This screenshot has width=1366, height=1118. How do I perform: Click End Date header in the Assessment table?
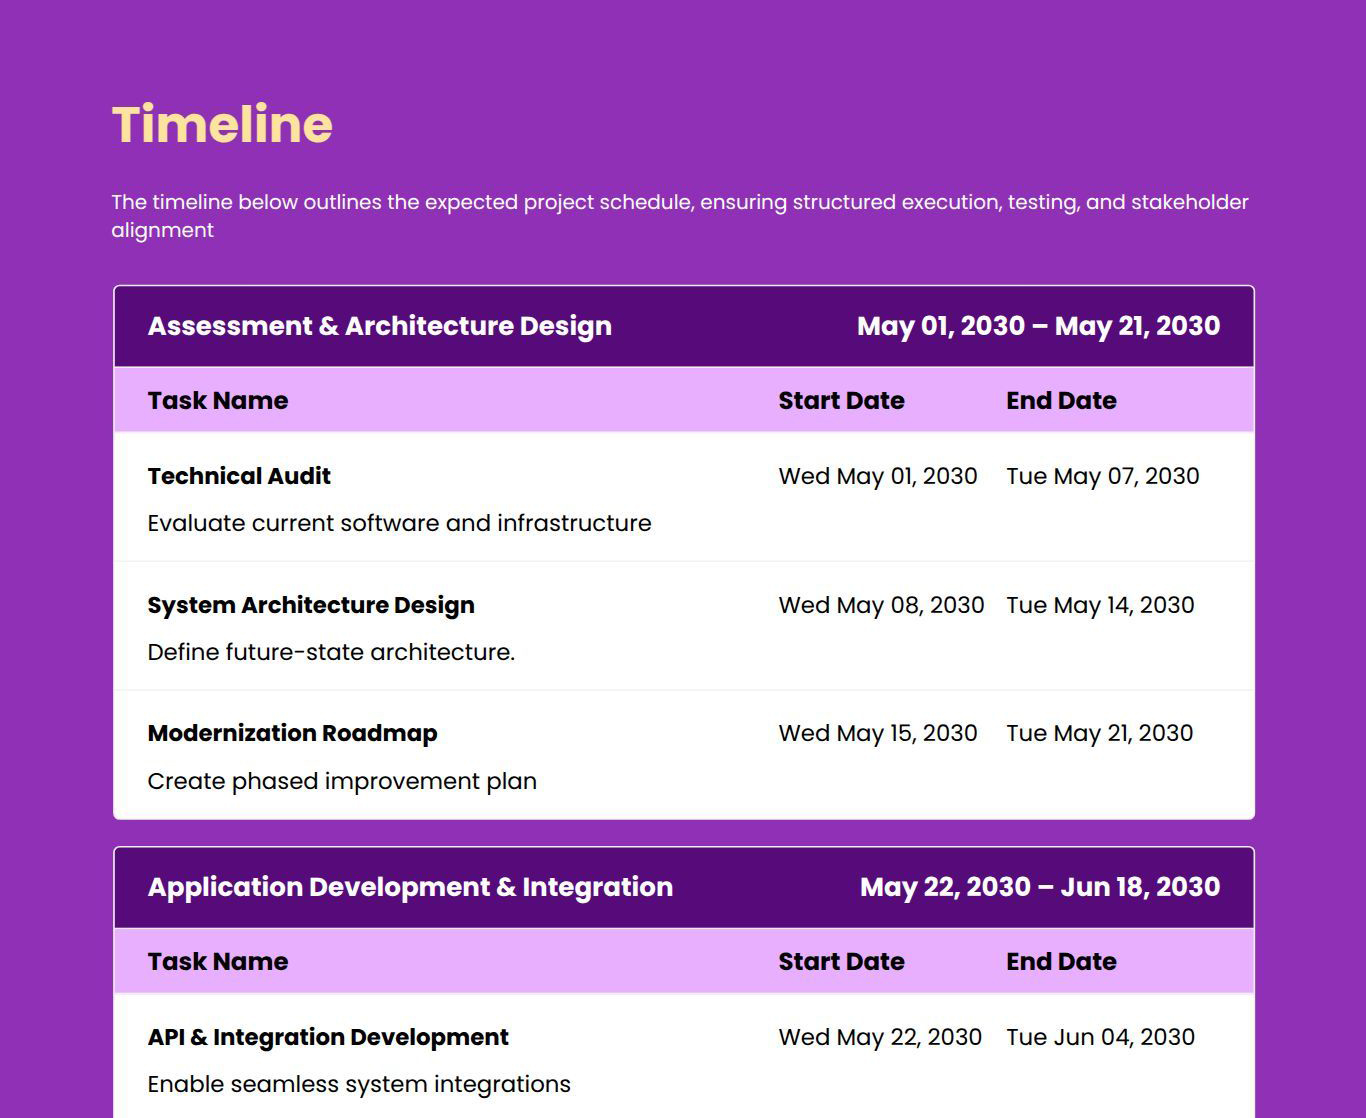click(x=1061, y=400)
